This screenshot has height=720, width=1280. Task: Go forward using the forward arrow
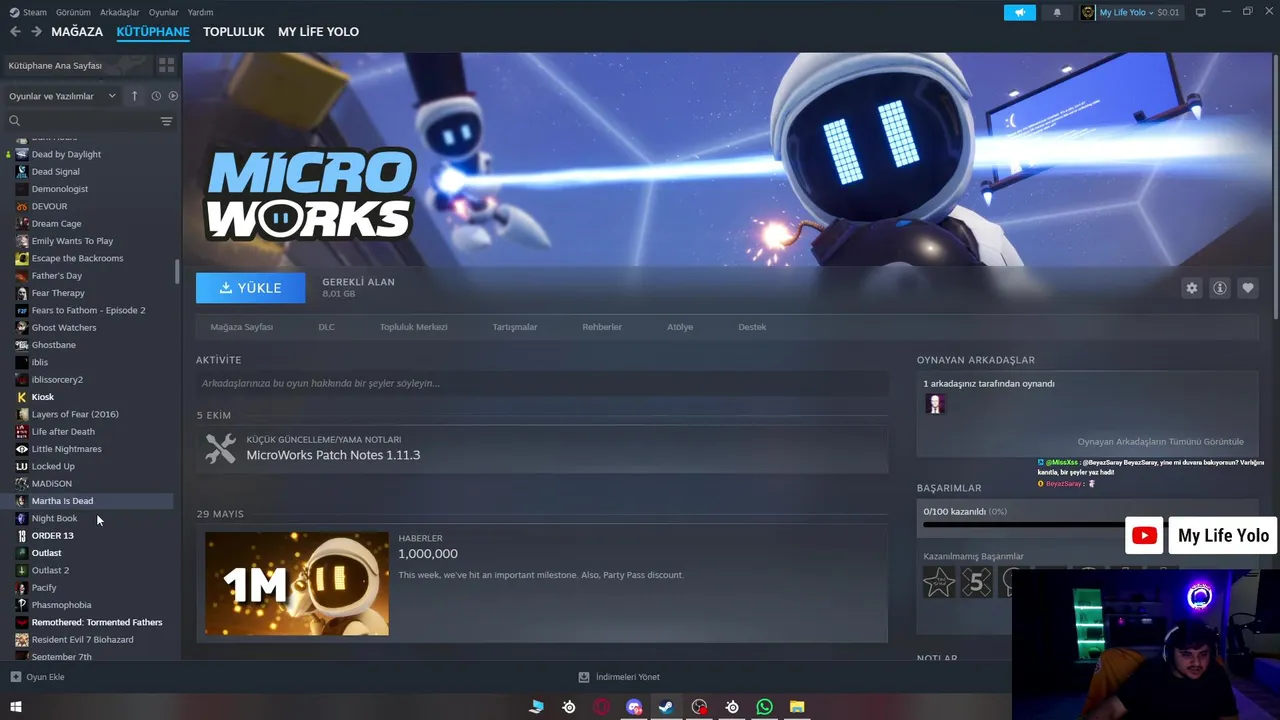pos(37,32)
